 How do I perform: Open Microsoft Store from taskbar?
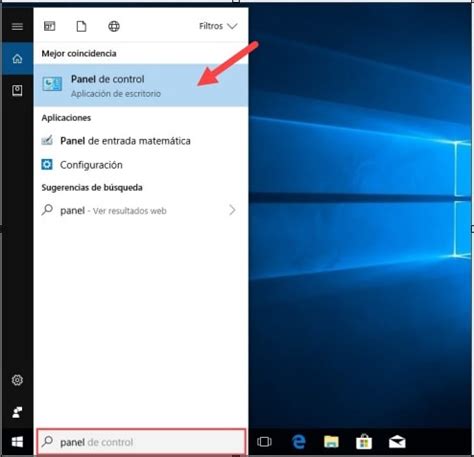click(364, 441)
